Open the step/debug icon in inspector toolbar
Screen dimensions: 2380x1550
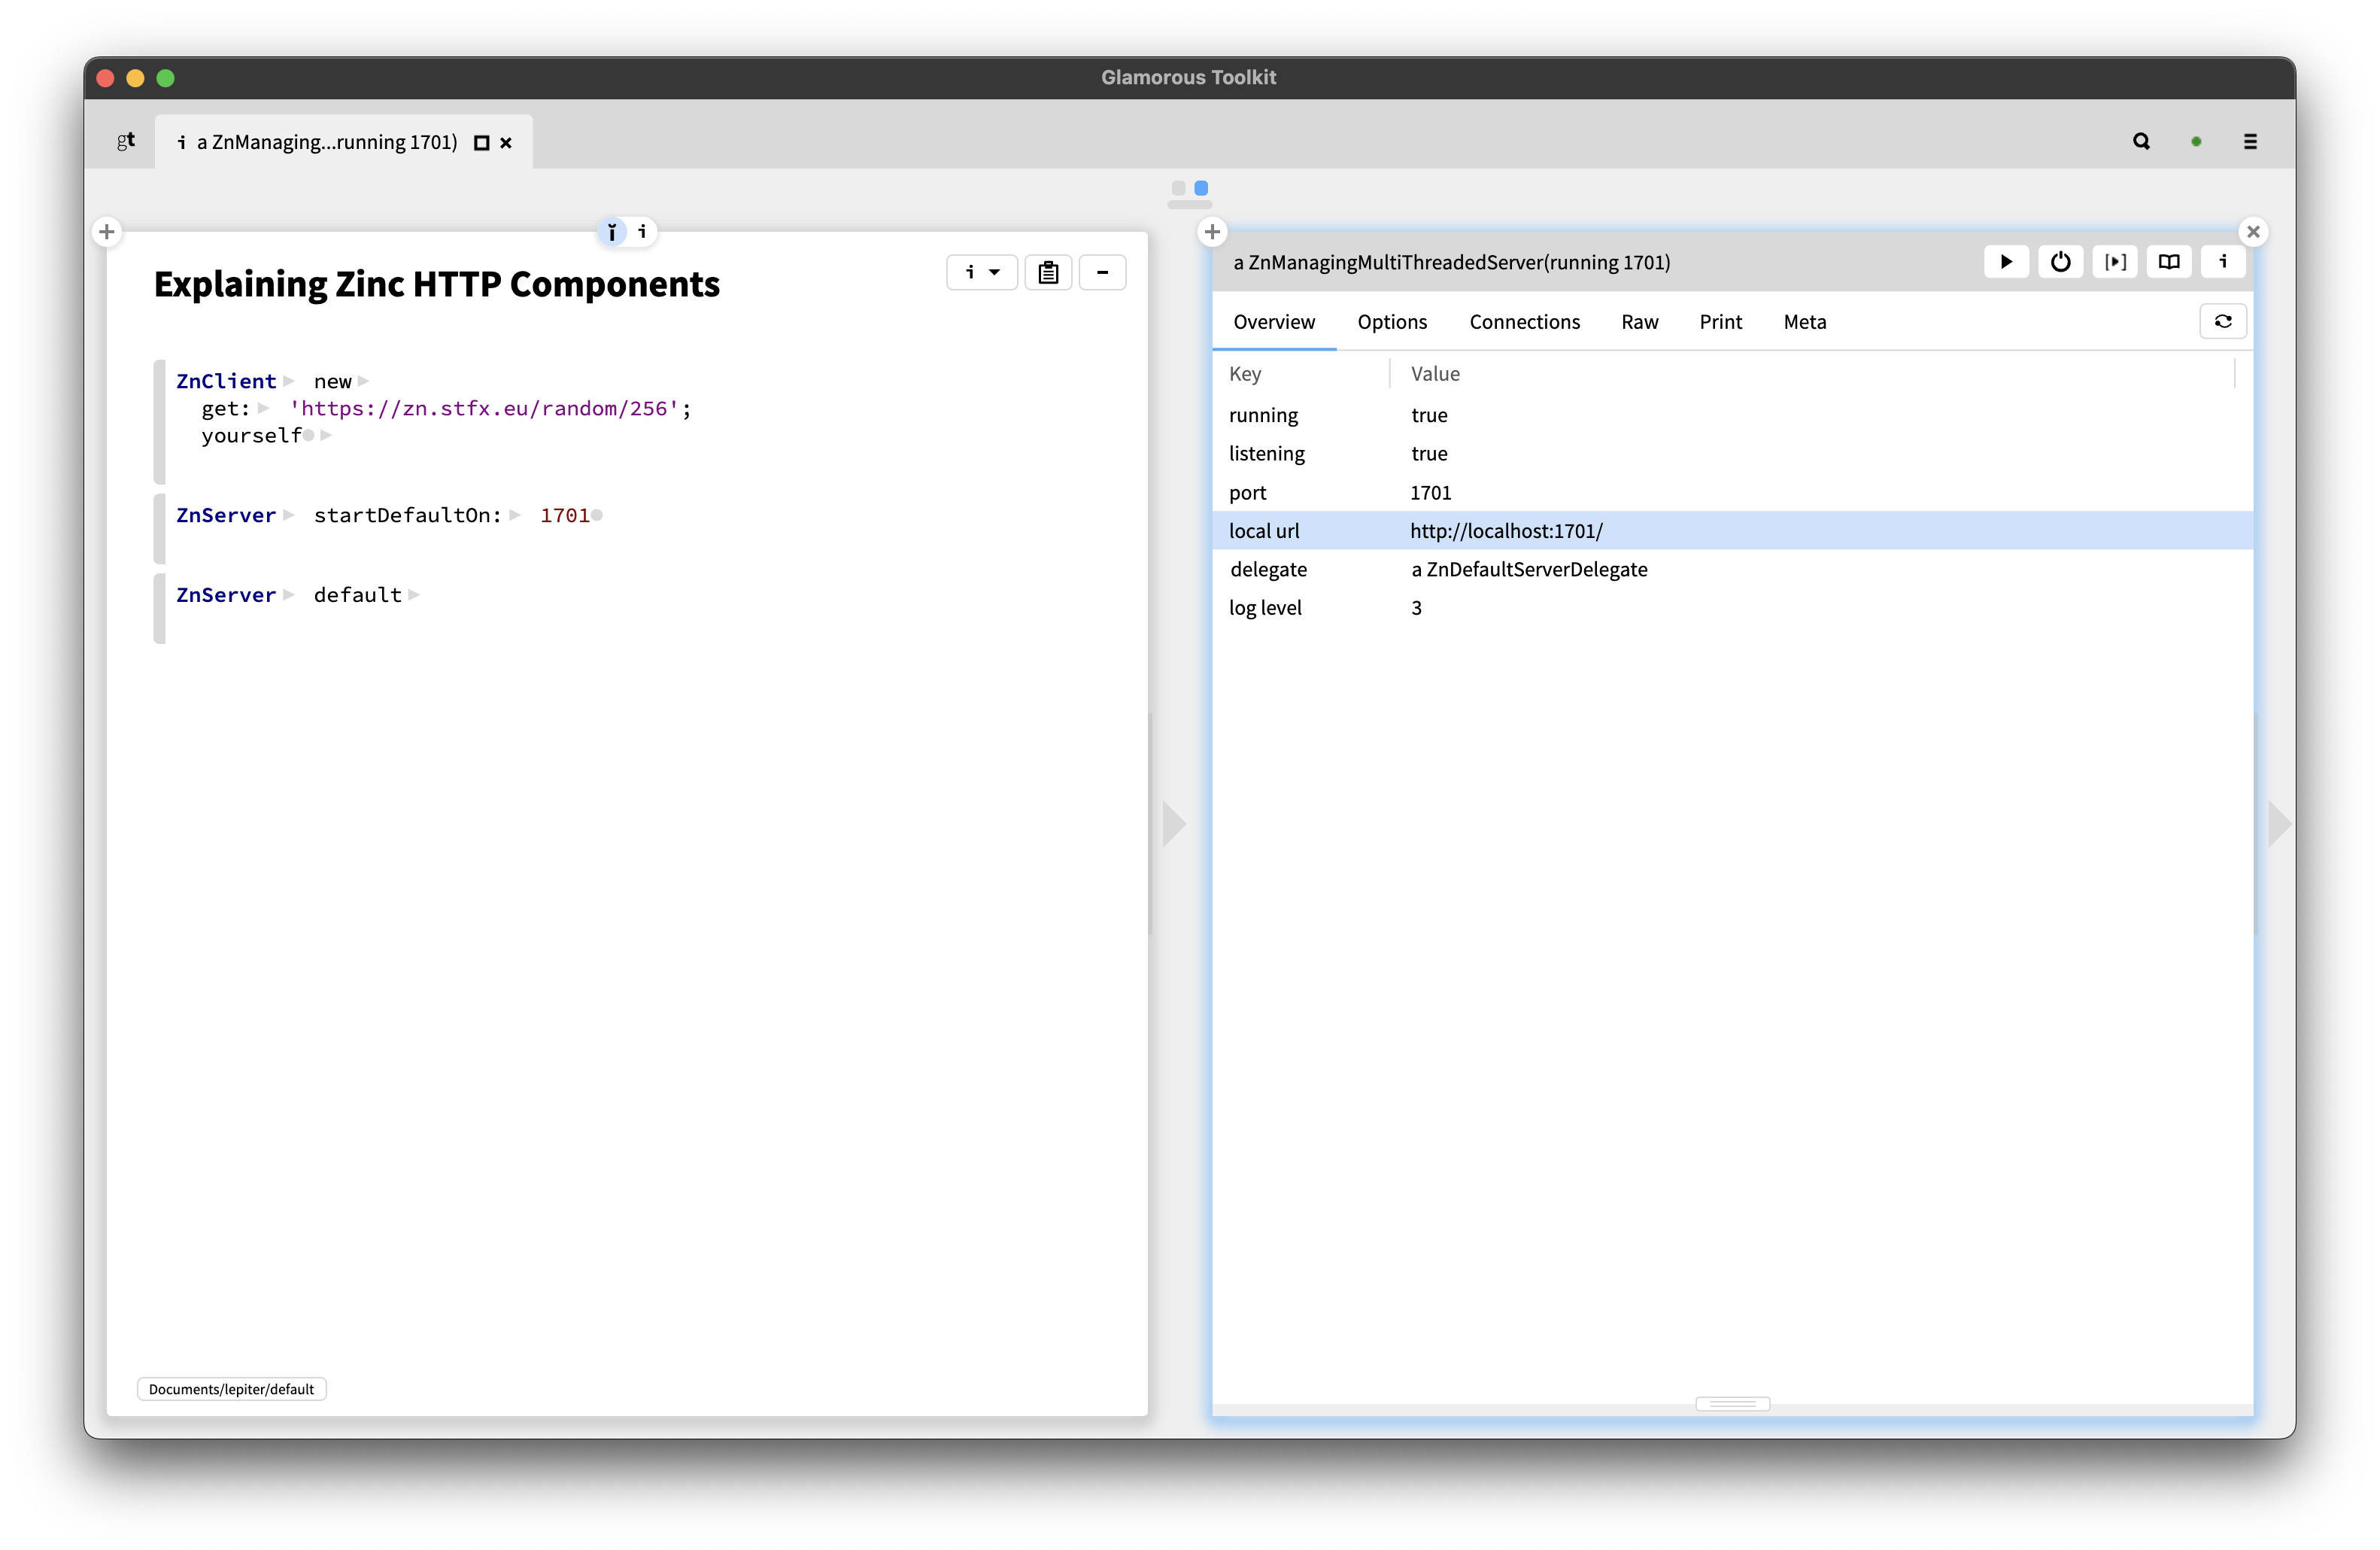coord(2115,262)
